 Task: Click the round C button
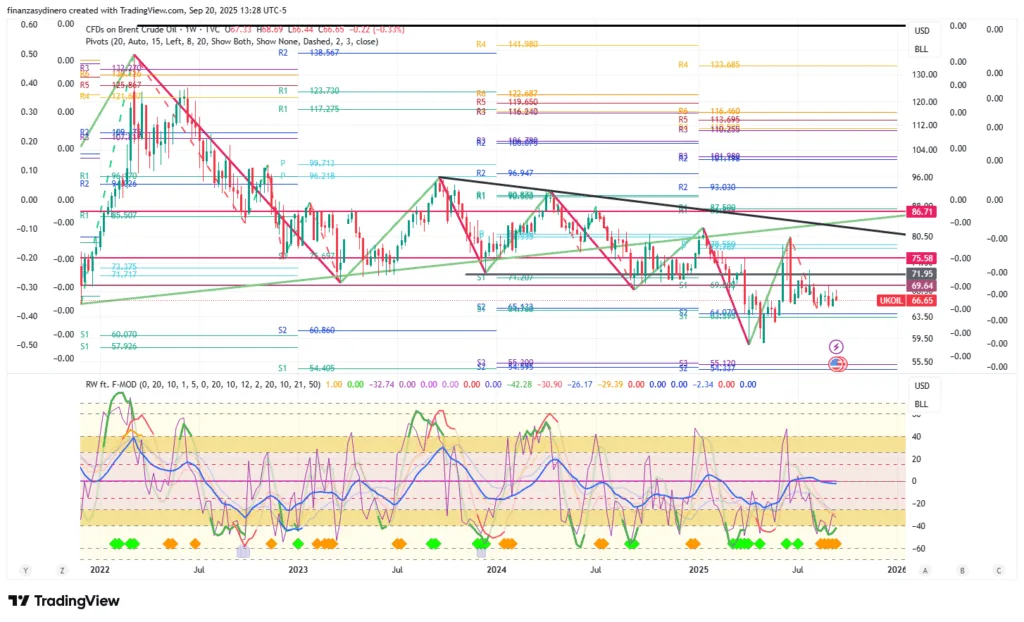point(999,570)
